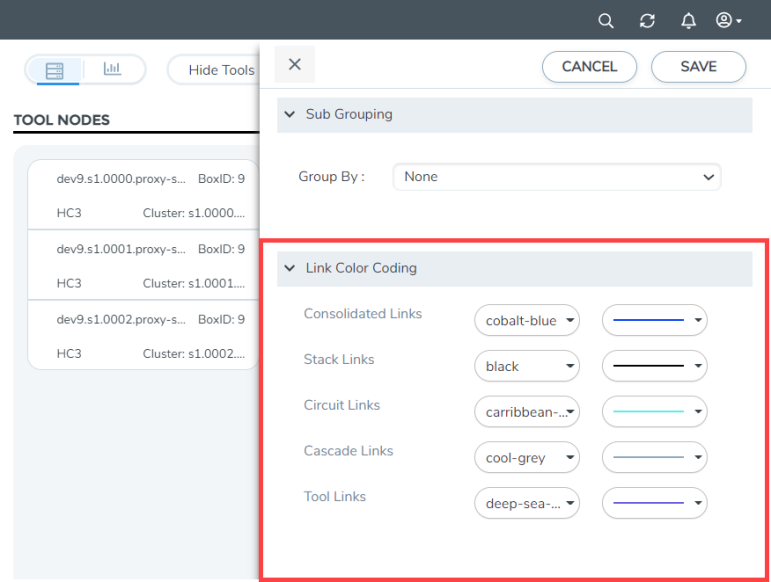Collapse the Link Color Coding section
Screen dimensions: 771x582
(x=290, y=269)
